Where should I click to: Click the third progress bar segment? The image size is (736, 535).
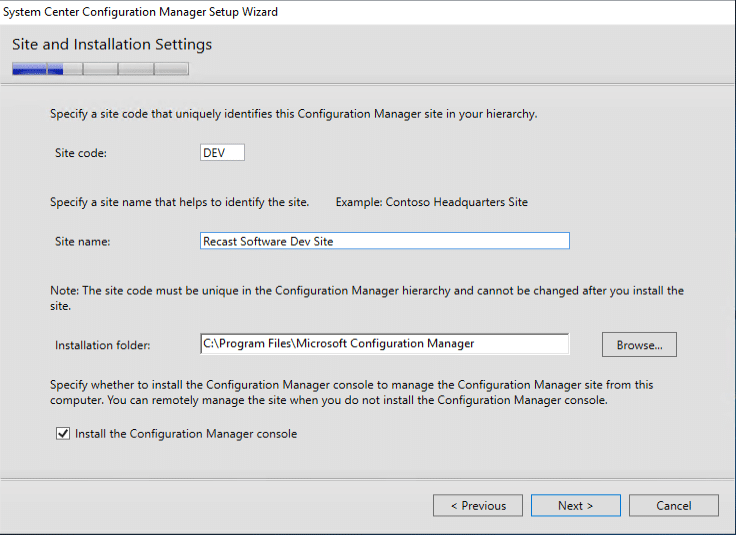click(100, 69)
